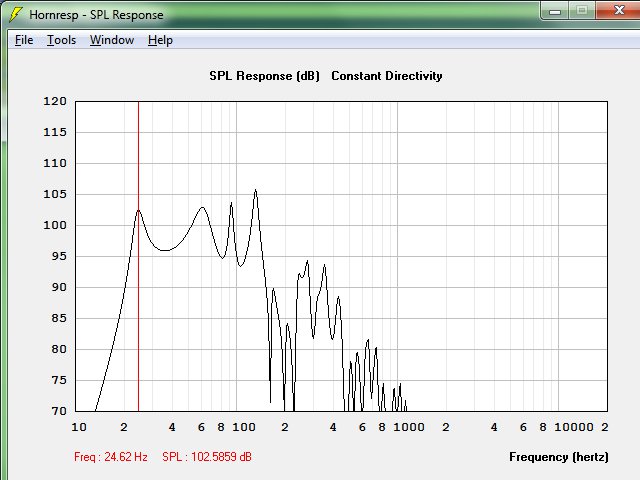The image size is (640, 480).
Task: Click the 80 label on the dB axis
Action: coord(59,349)
